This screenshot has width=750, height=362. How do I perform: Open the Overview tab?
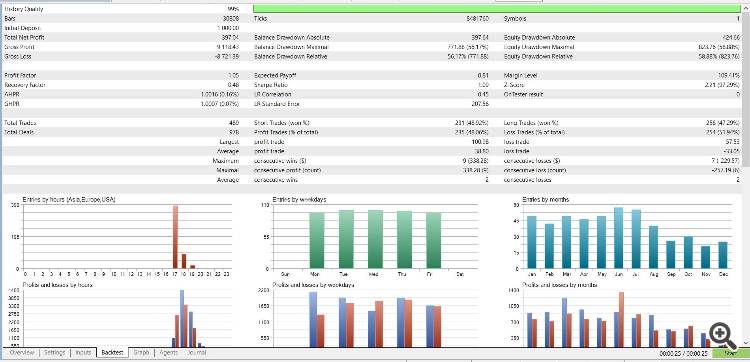[x=22, y=353]
